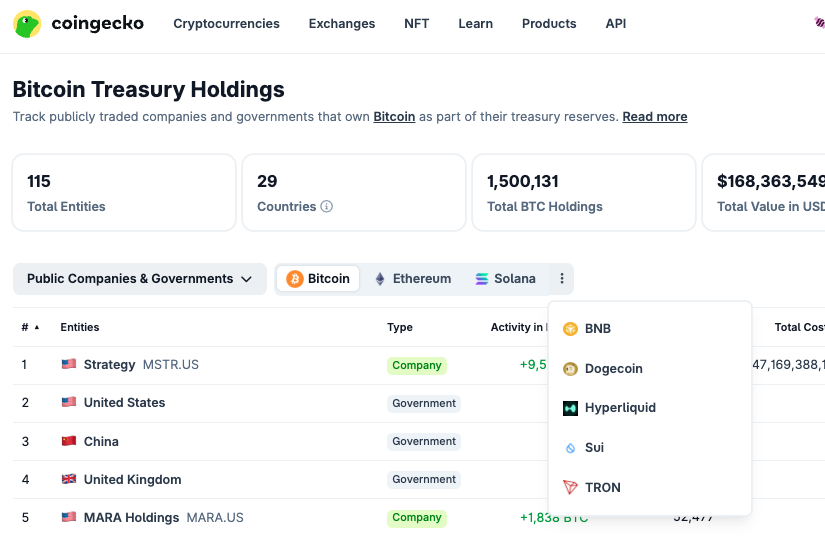The height and width of the screenshot is (537, 825).
Task: Click the Solana striped icon
Action: point(481,279)
